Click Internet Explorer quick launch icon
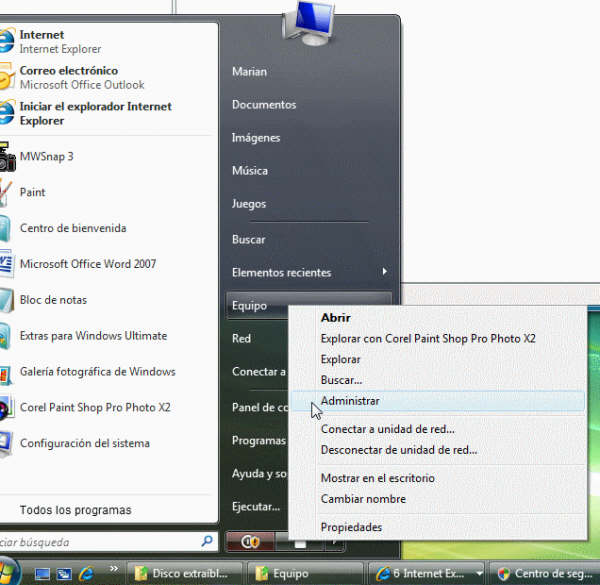600x585 pixels. point(86,573)
